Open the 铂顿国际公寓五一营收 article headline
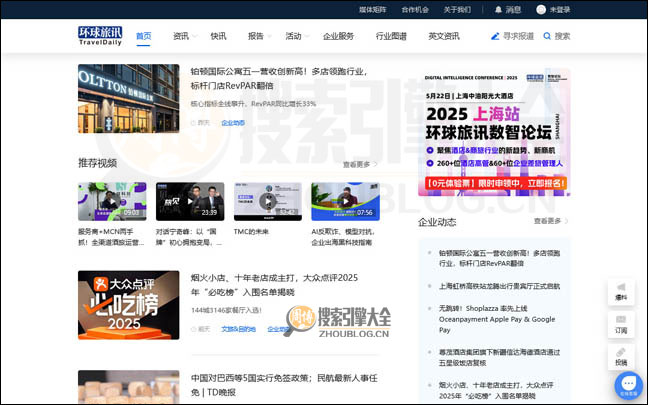The width and height of the screenshot is (648, 405). (279, 79)
